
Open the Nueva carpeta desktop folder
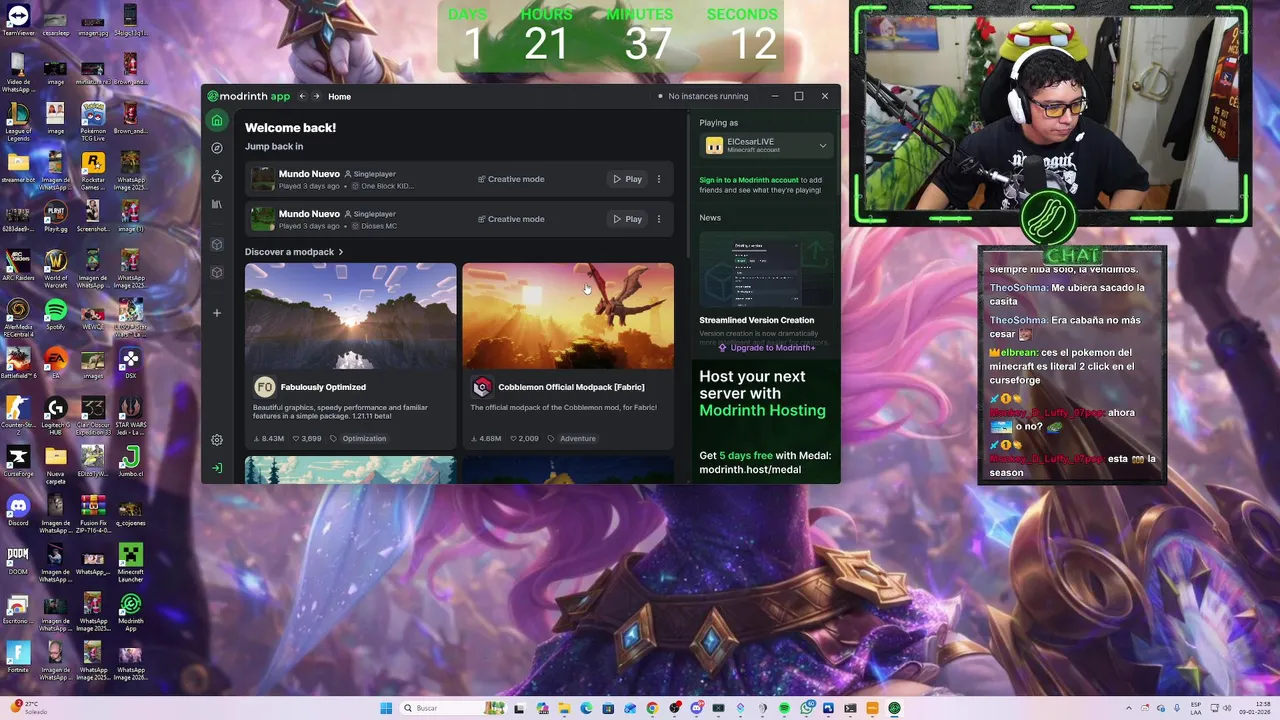[x=55, y=462]
